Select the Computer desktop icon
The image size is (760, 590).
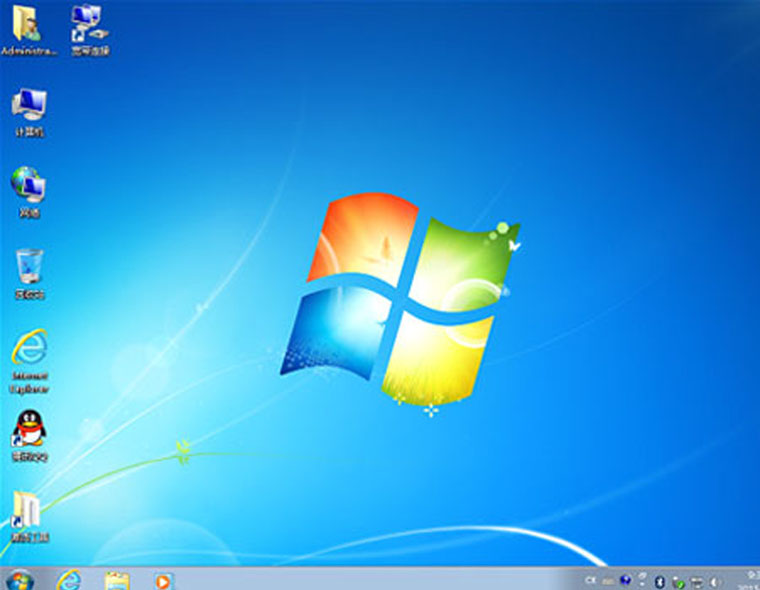(29, 112)
